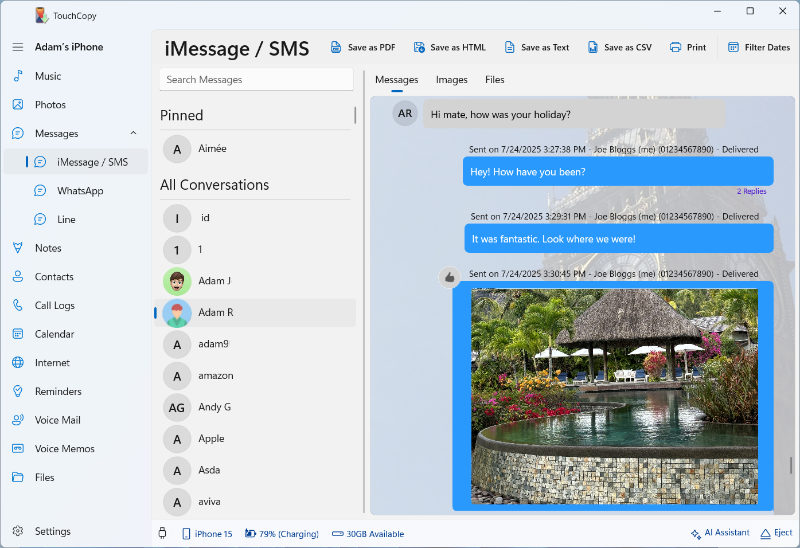Click the Files folder icon
This screenshot has height=548, width=800.
(x=18, y=477)
